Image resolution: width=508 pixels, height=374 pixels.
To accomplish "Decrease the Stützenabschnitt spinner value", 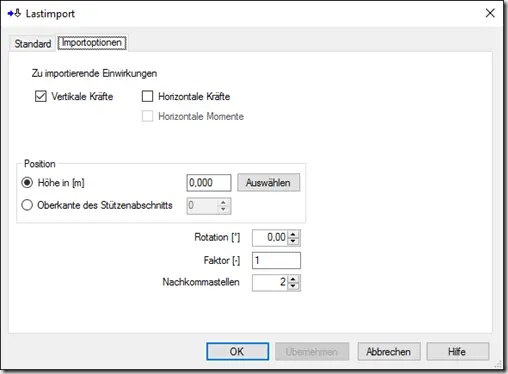I will [223, 209].
